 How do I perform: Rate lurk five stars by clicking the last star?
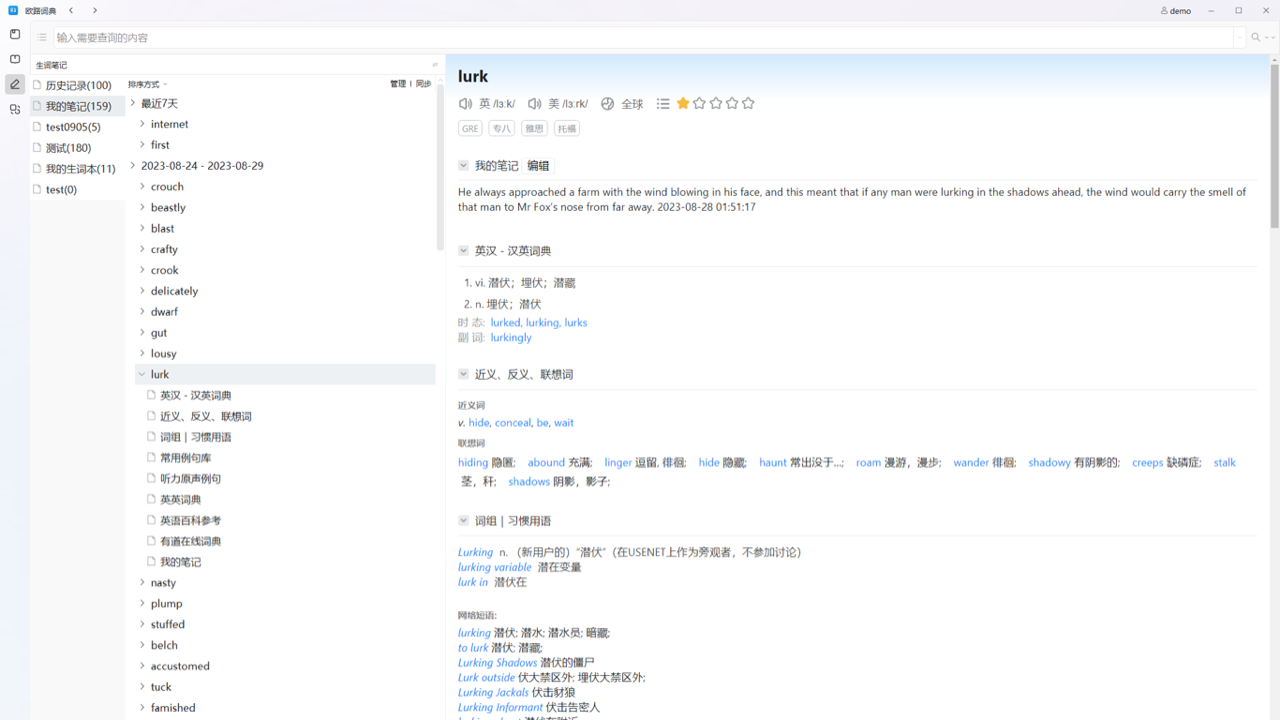[748, 103]
